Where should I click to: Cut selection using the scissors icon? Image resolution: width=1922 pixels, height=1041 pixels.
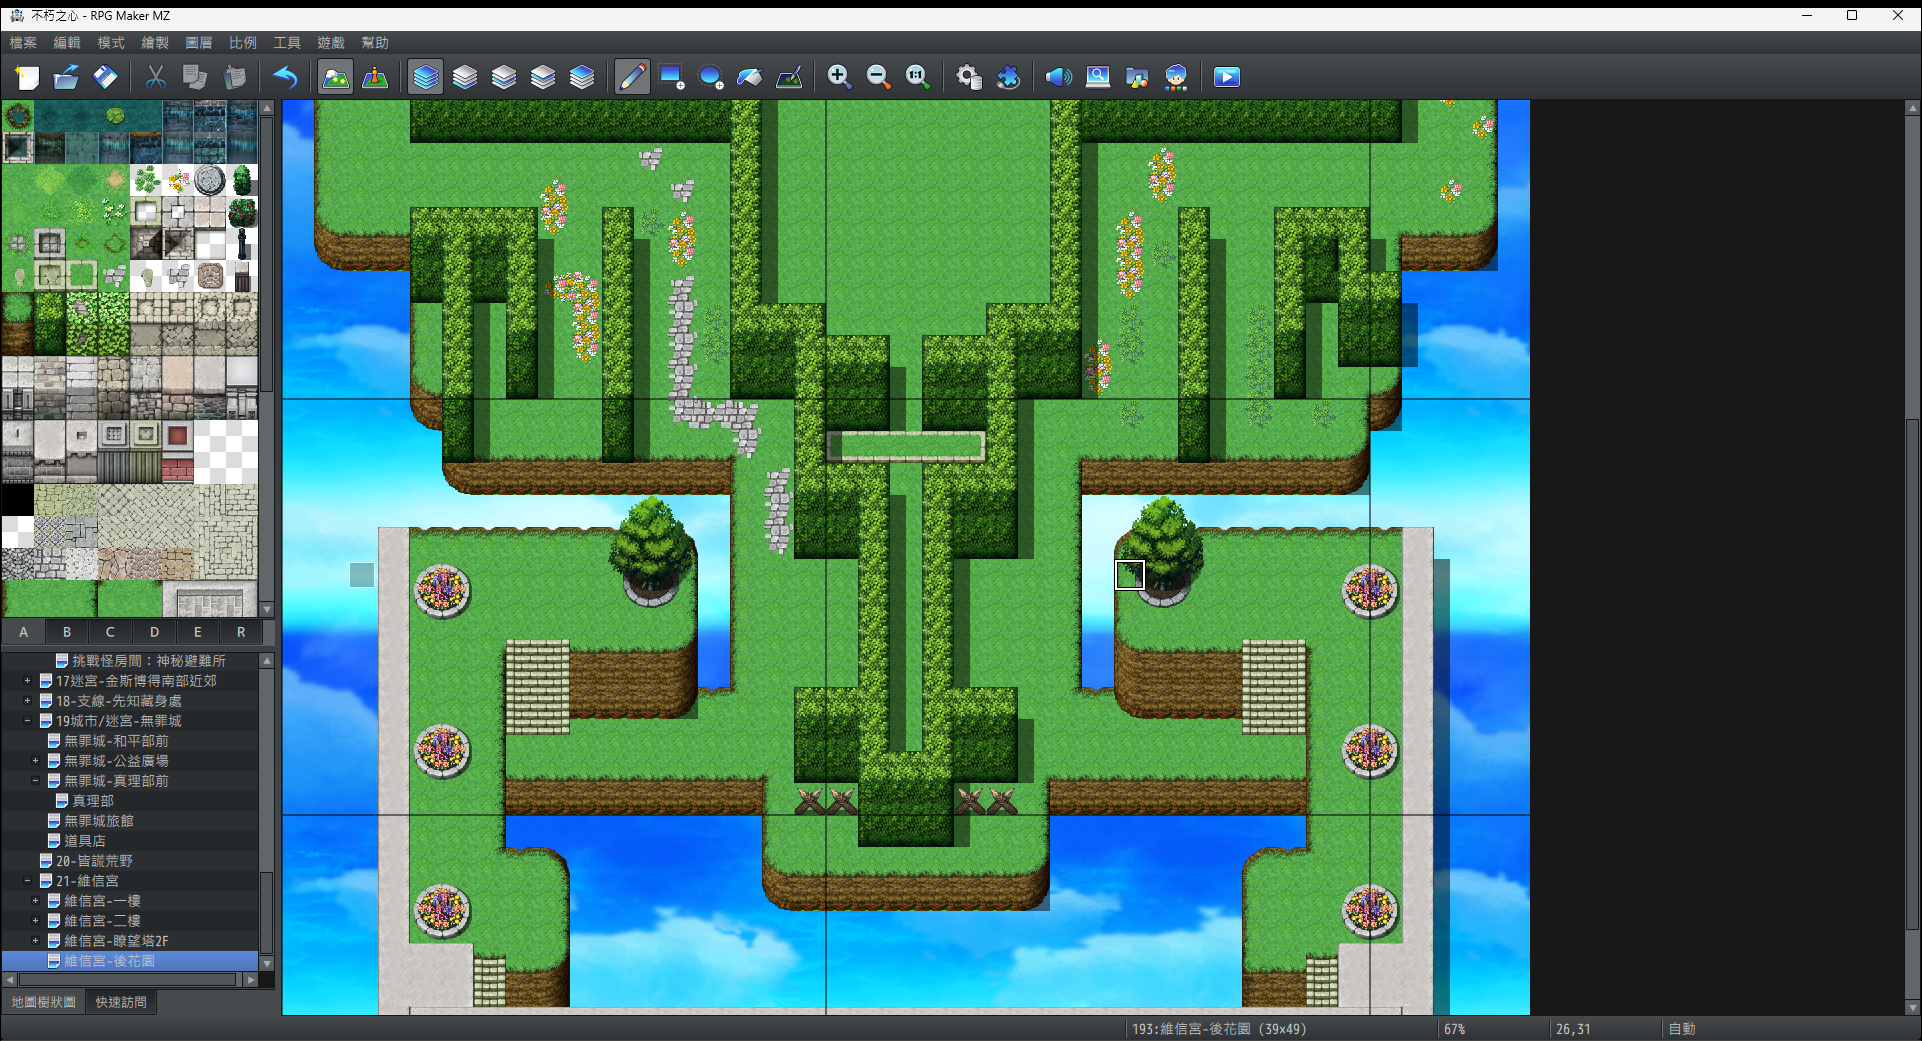(156, 77)
